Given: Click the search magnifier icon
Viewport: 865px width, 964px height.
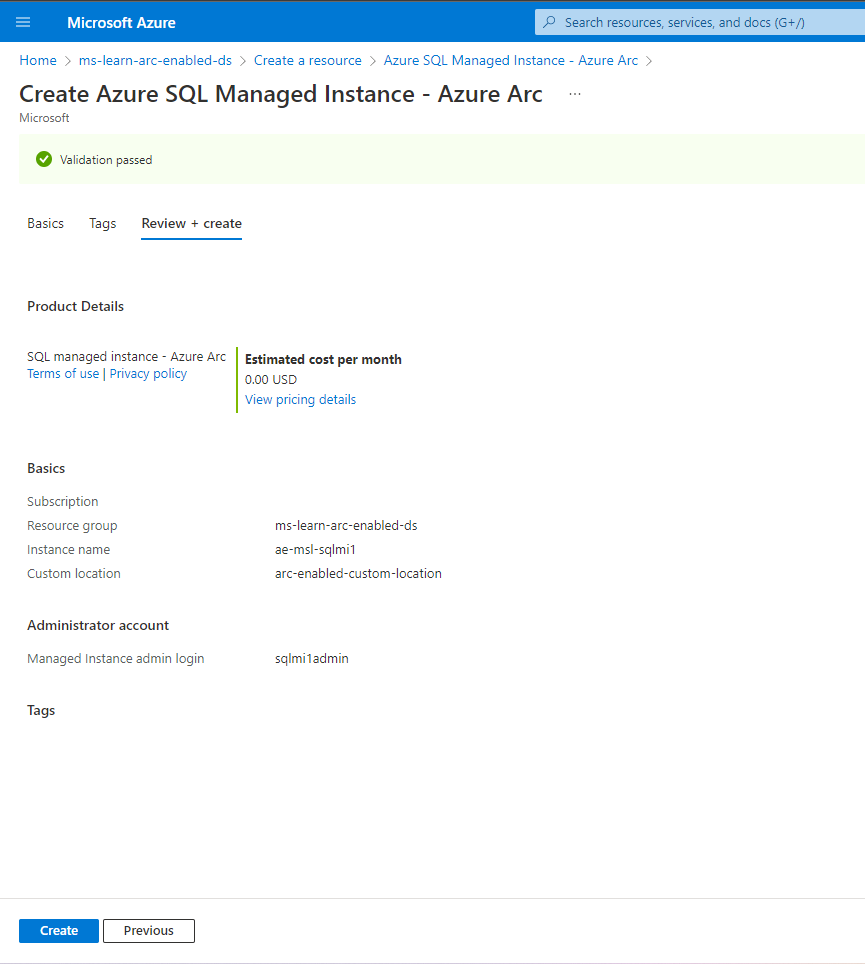Looking at the screenshot, I should coord(550,22).
